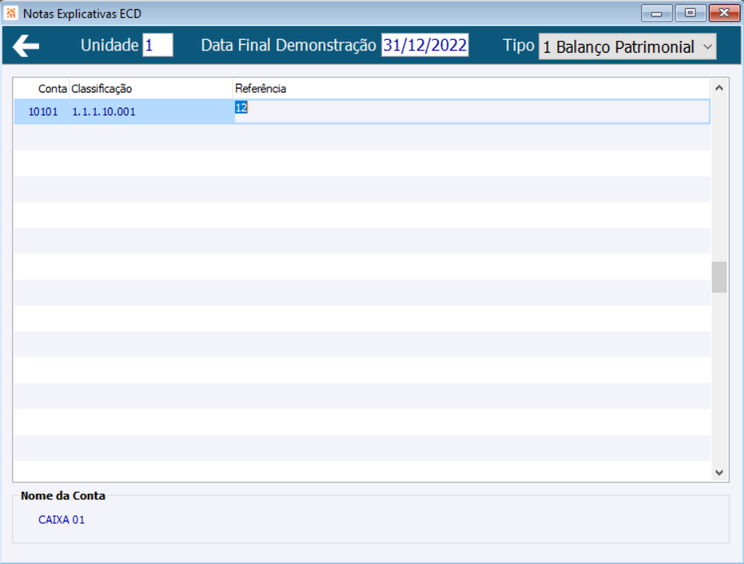Click the Referência cell containing 12
The image size is (744, 564).
(472, 111)
